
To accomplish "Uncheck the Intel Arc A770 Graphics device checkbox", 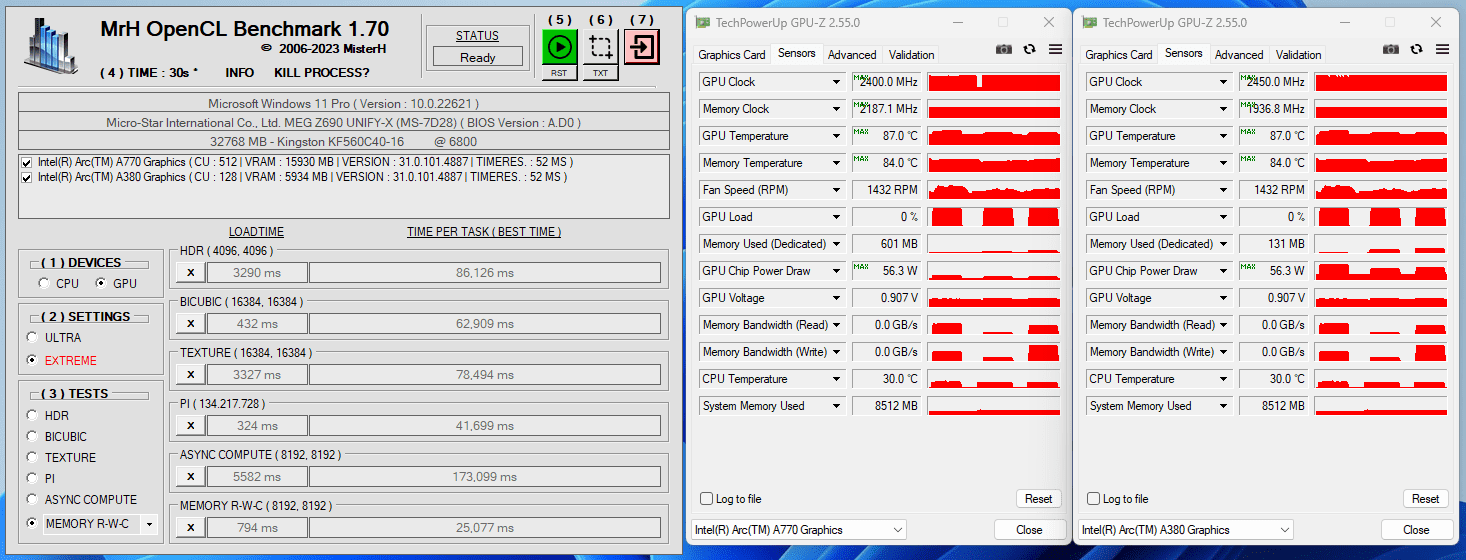I will (26, 162).
